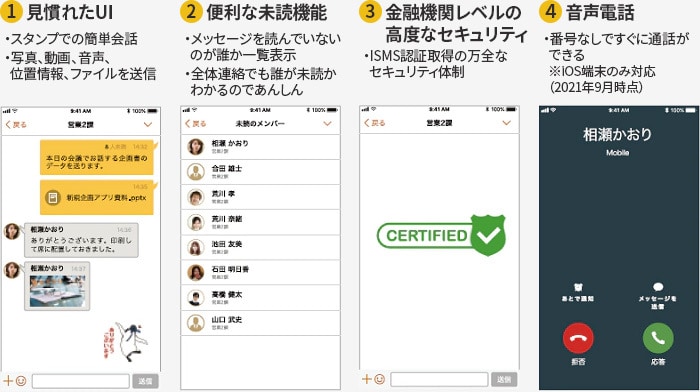Viewport: 700px width, 392px height.
Task: Open the shared photo thumbnail in the chat
Action: click(x=57, y=291)
